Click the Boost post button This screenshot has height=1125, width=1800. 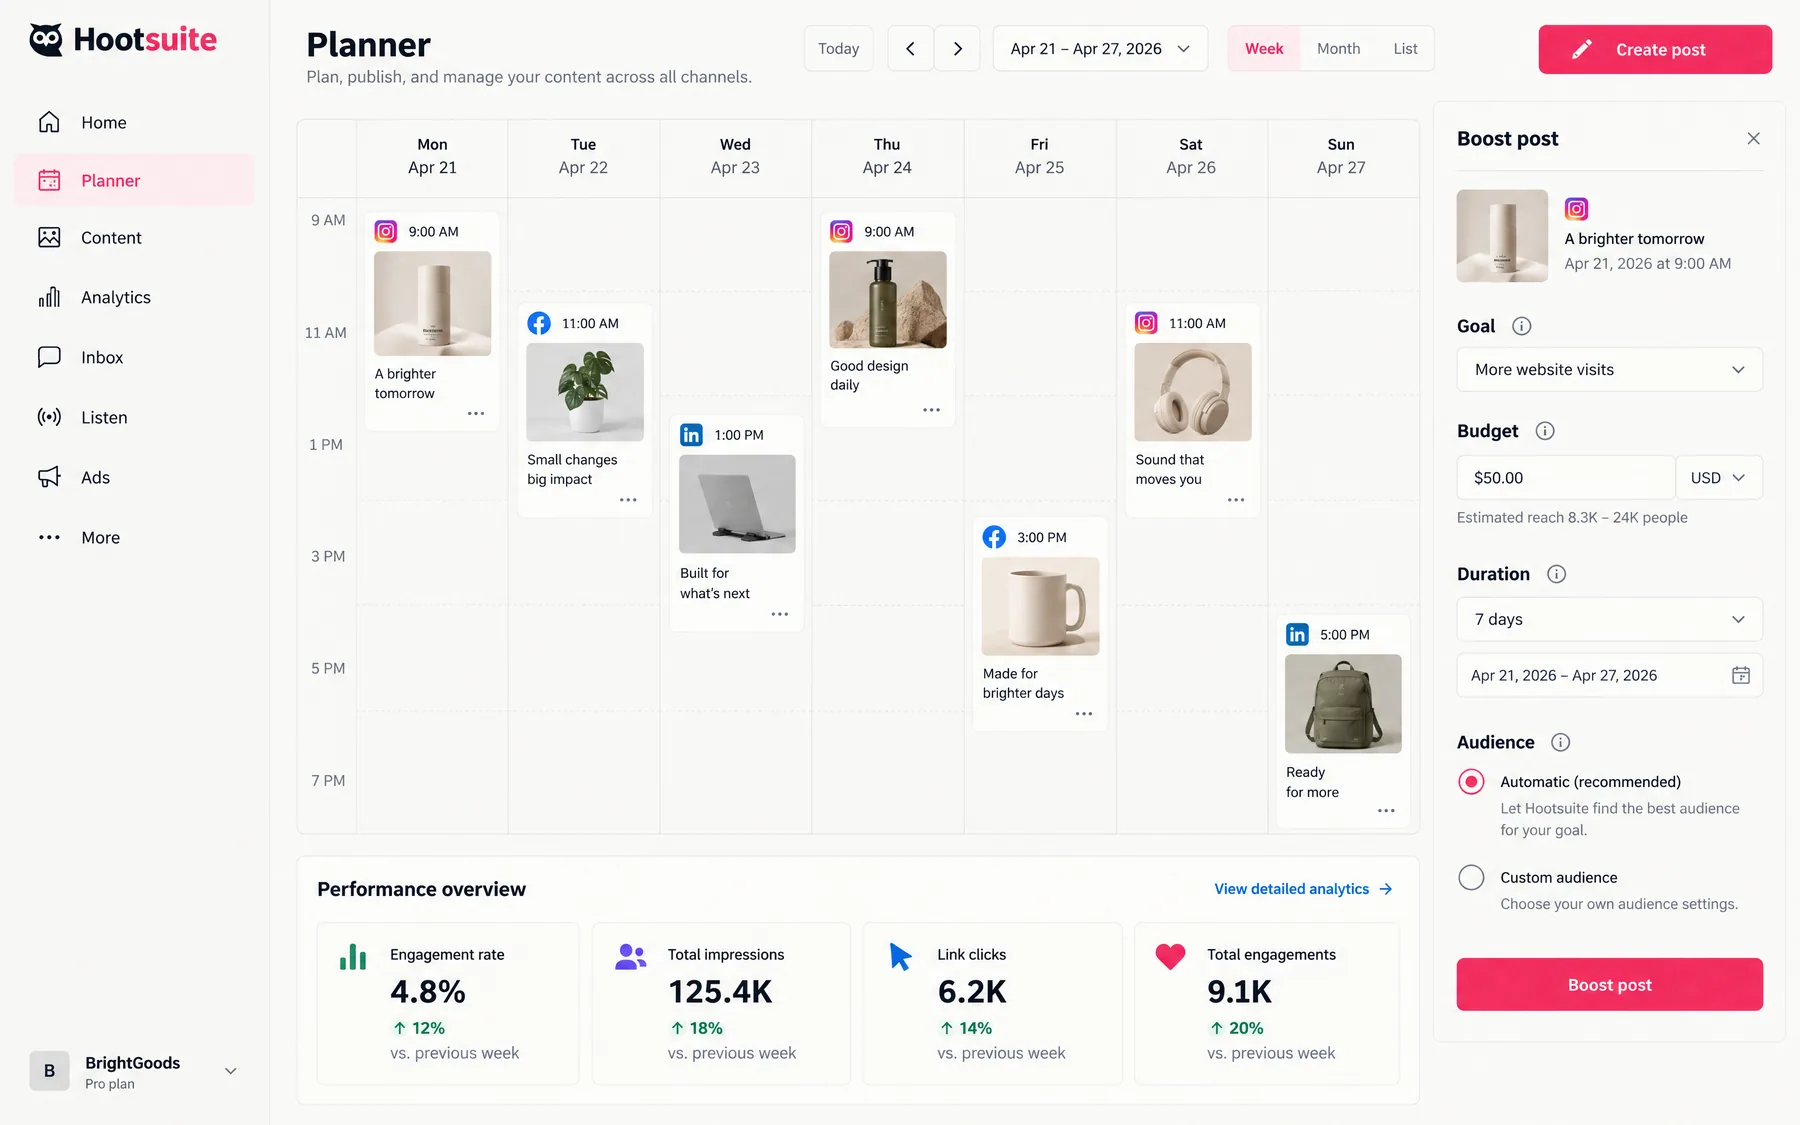[x=1609, y=985]
